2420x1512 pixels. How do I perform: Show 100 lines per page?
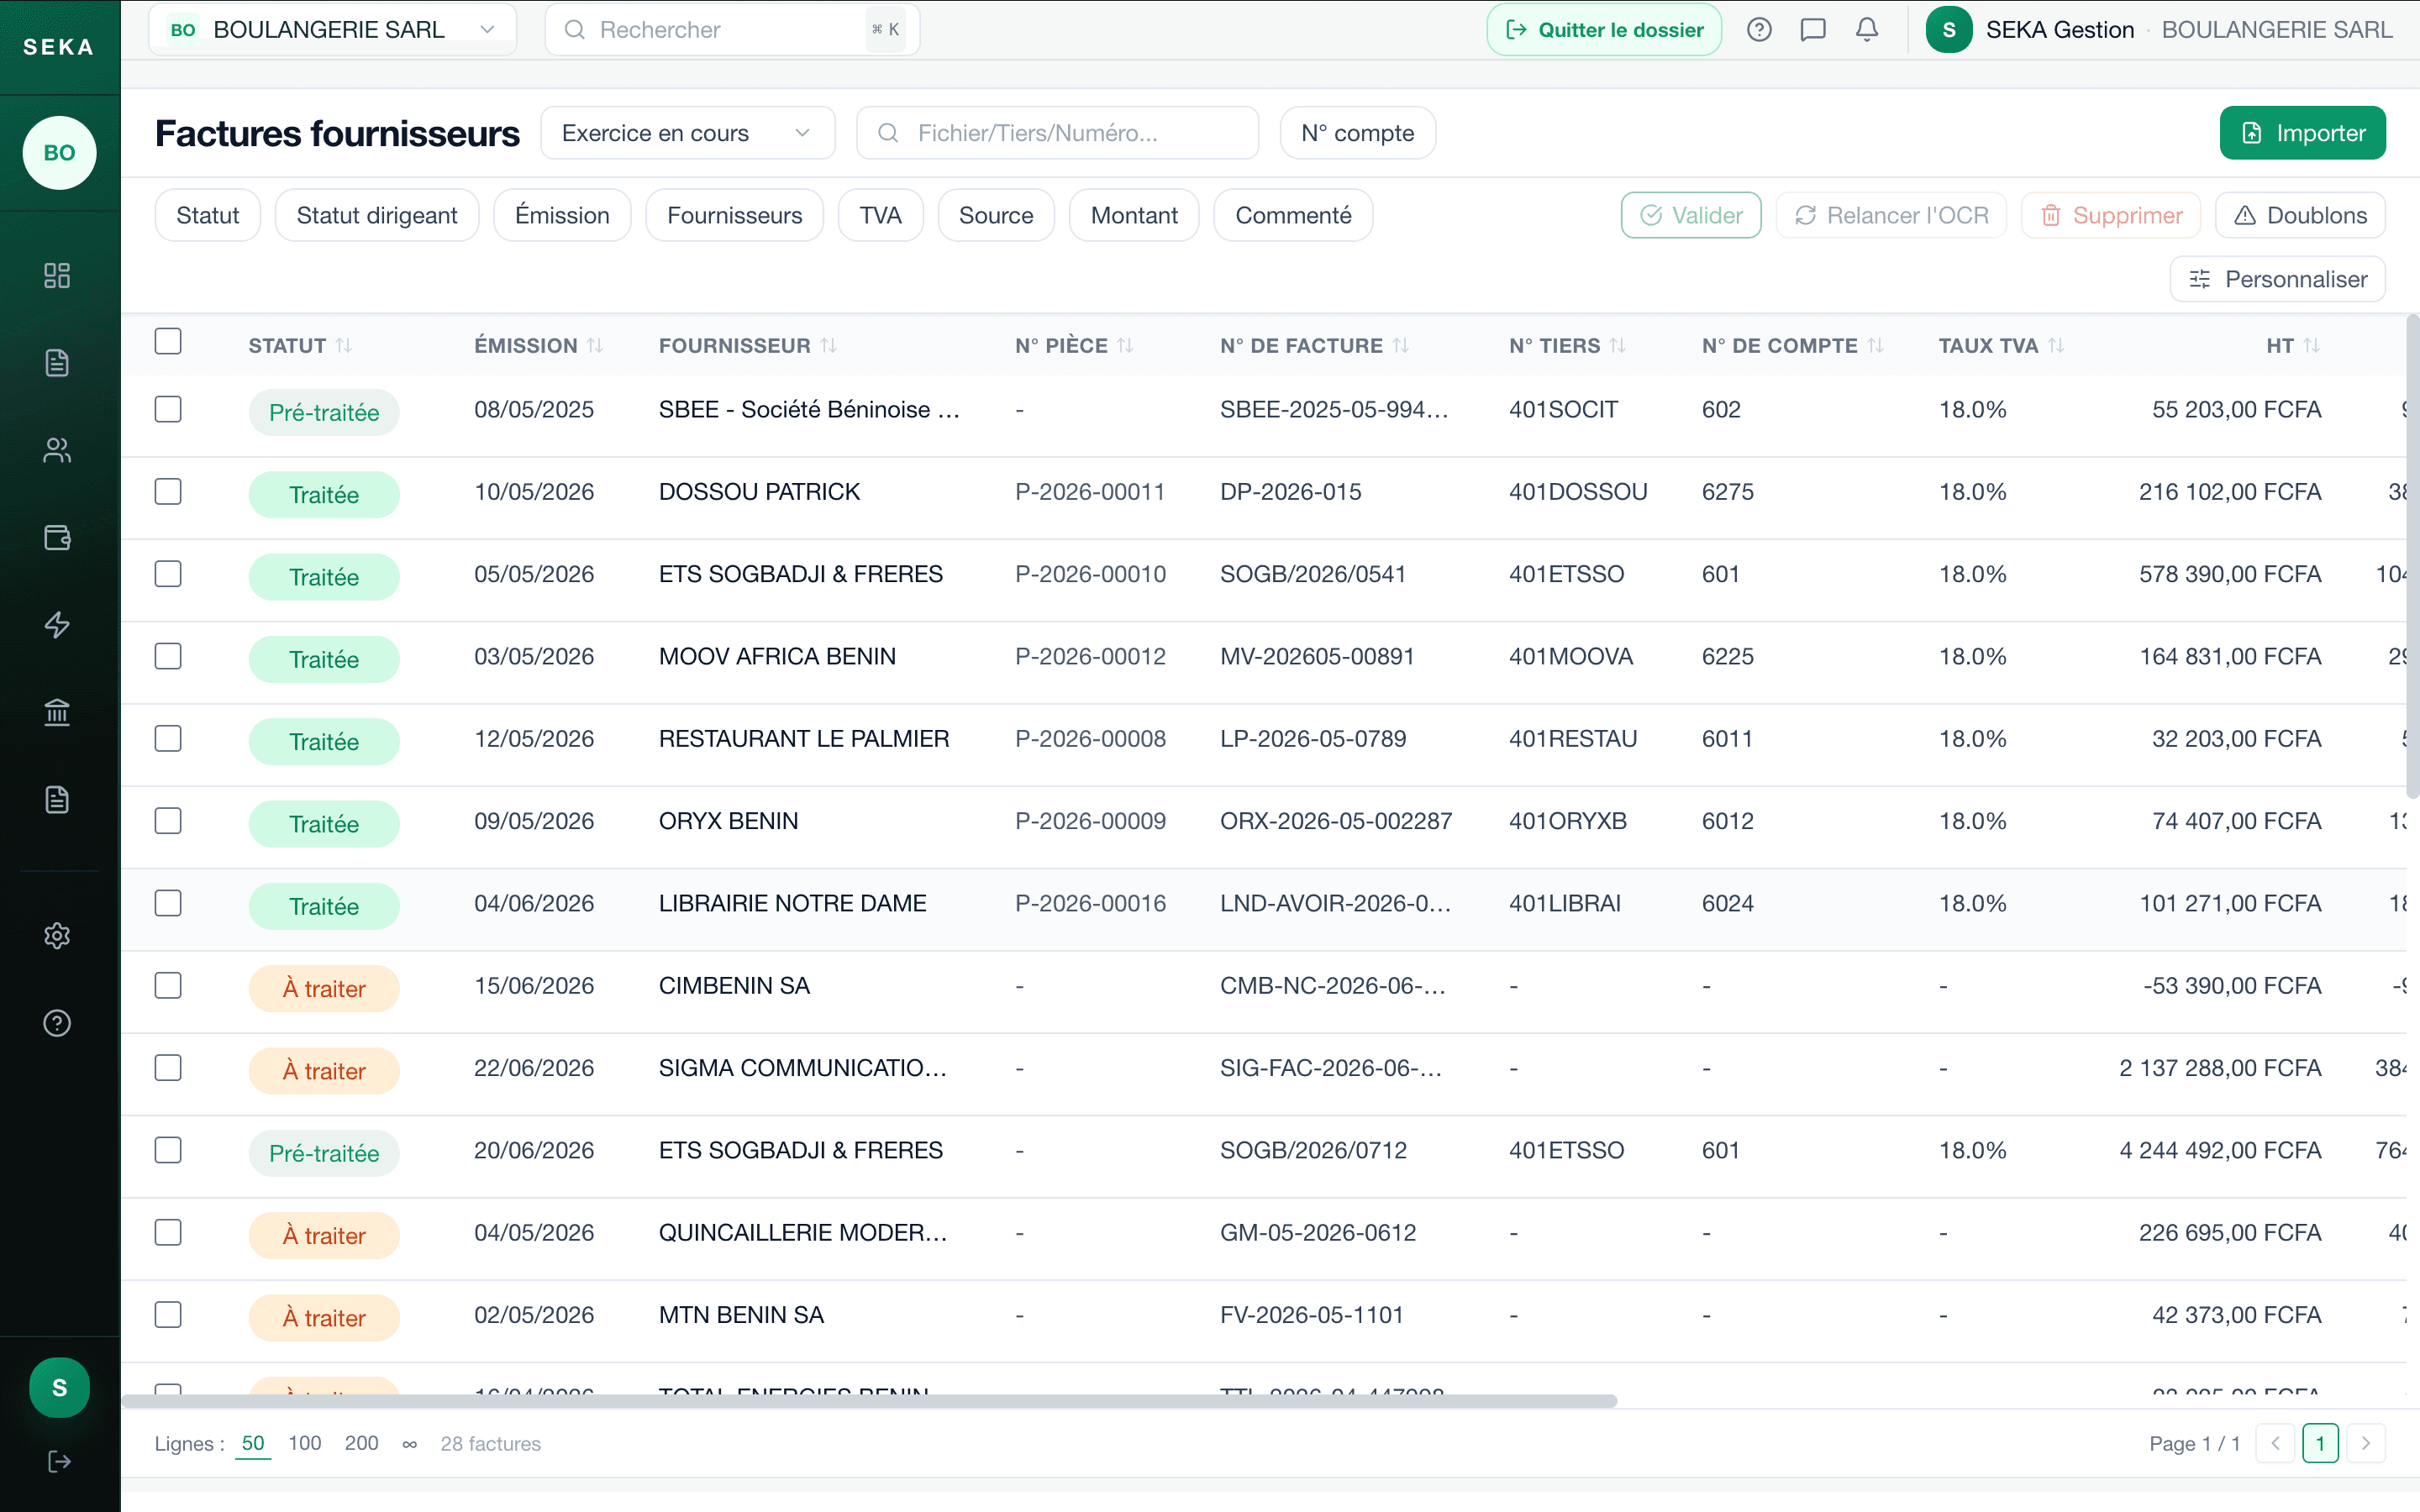coord(304,1443)
